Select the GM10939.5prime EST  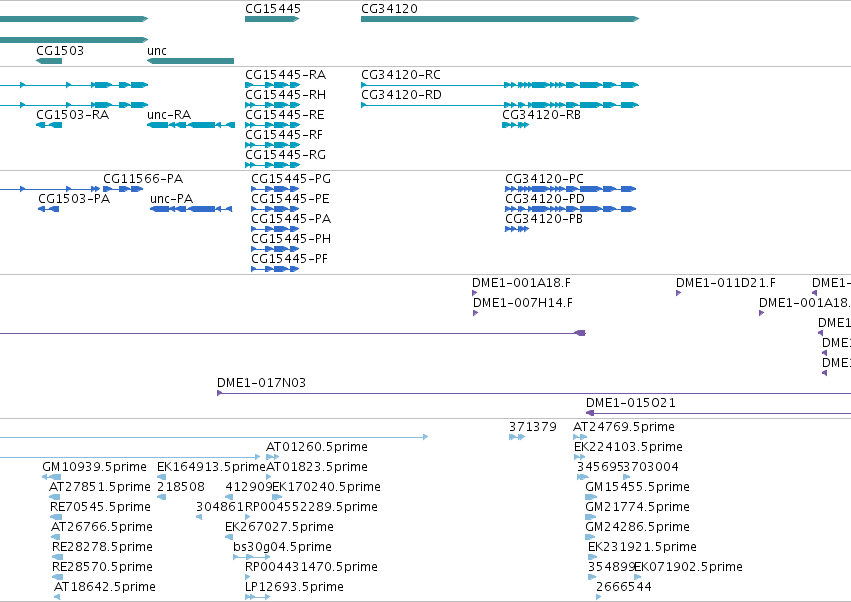coord(52,477)
